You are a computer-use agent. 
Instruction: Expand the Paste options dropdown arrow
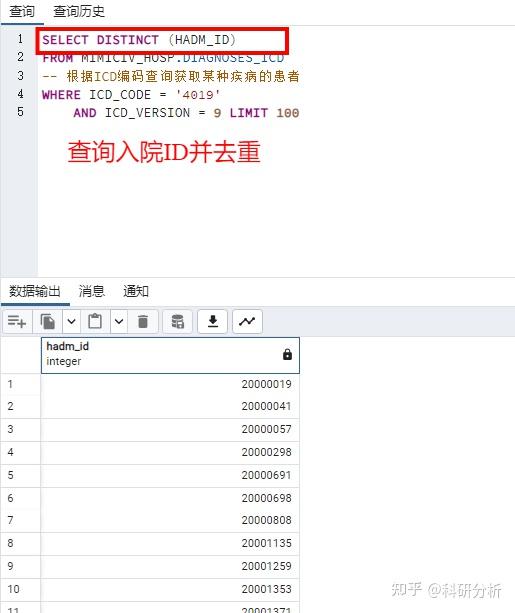click(119, 322)
